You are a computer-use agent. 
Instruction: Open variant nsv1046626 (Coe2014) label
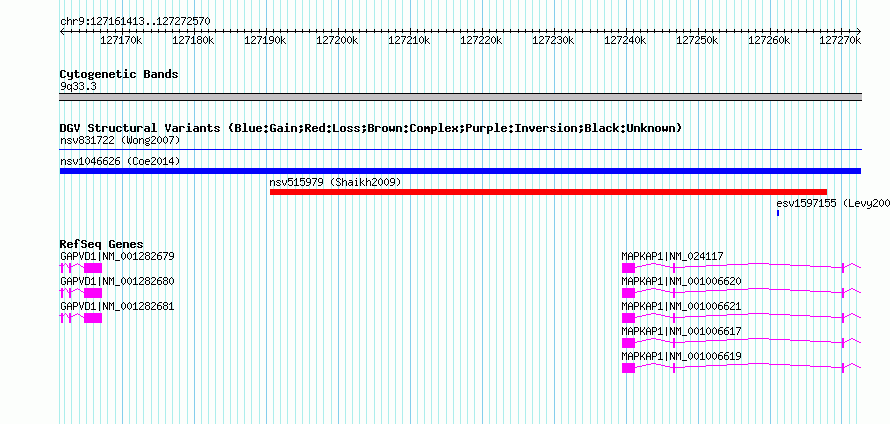tap(120, 161)
